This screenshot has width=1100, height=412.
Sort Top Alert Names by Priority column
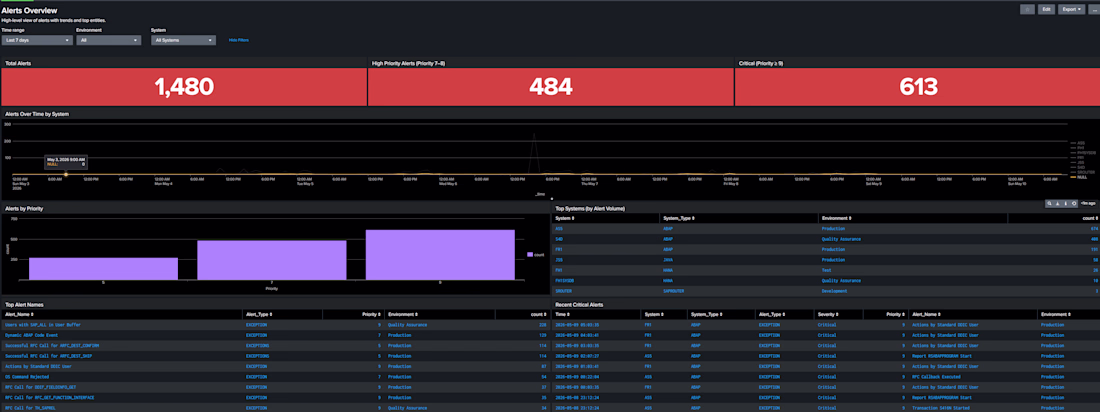click(x=371, y=314)
